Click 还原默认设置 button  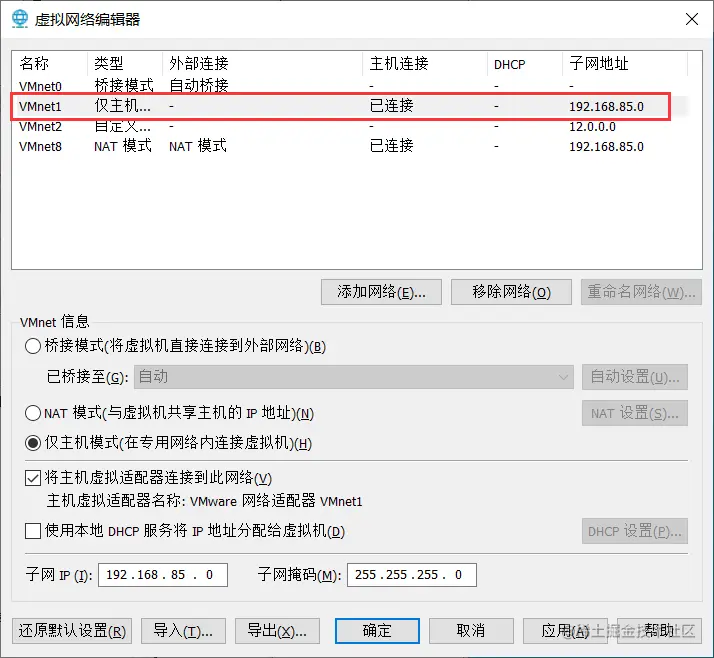(x=72, y=631)
